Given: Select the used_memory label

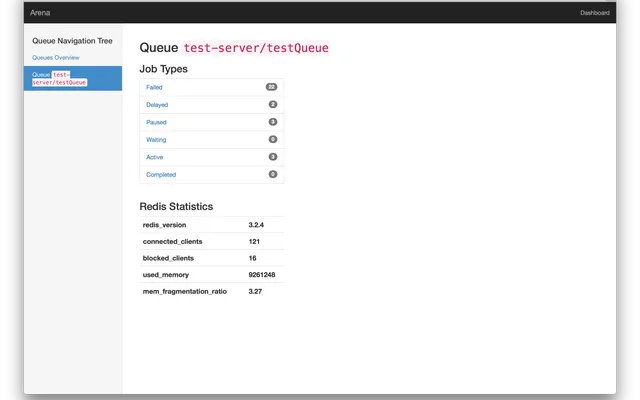Looking at the screenshot, I should click(166, 275).
